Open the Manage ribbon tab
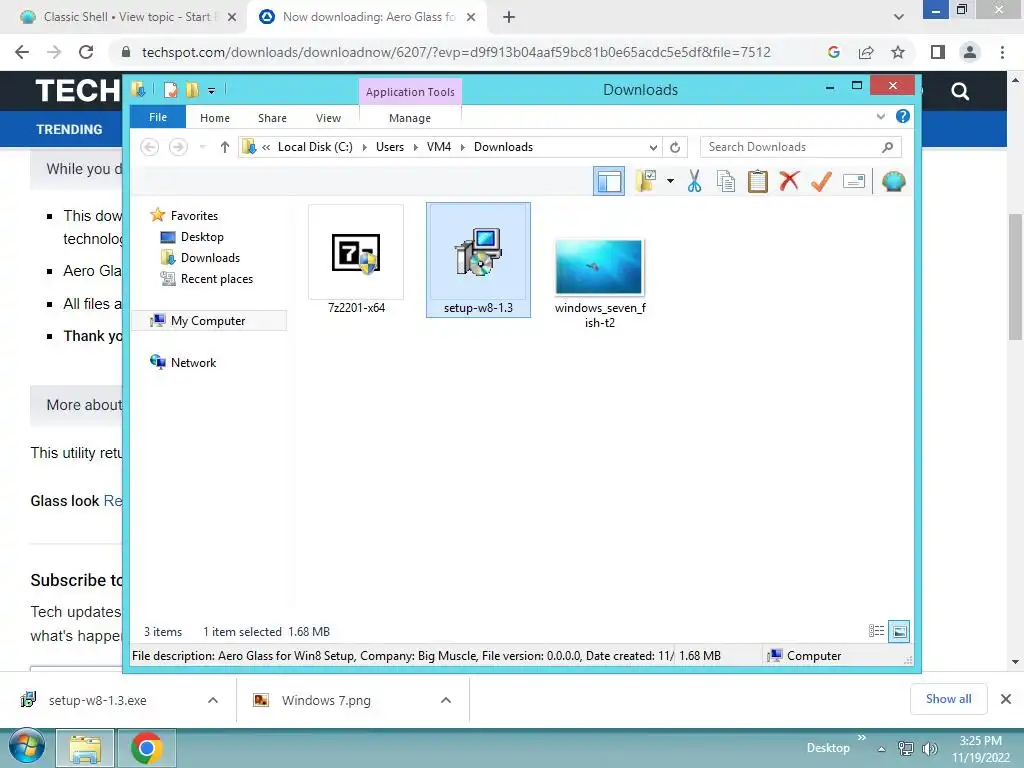The height and width of the screenshot is (768, 1024). 409,118
